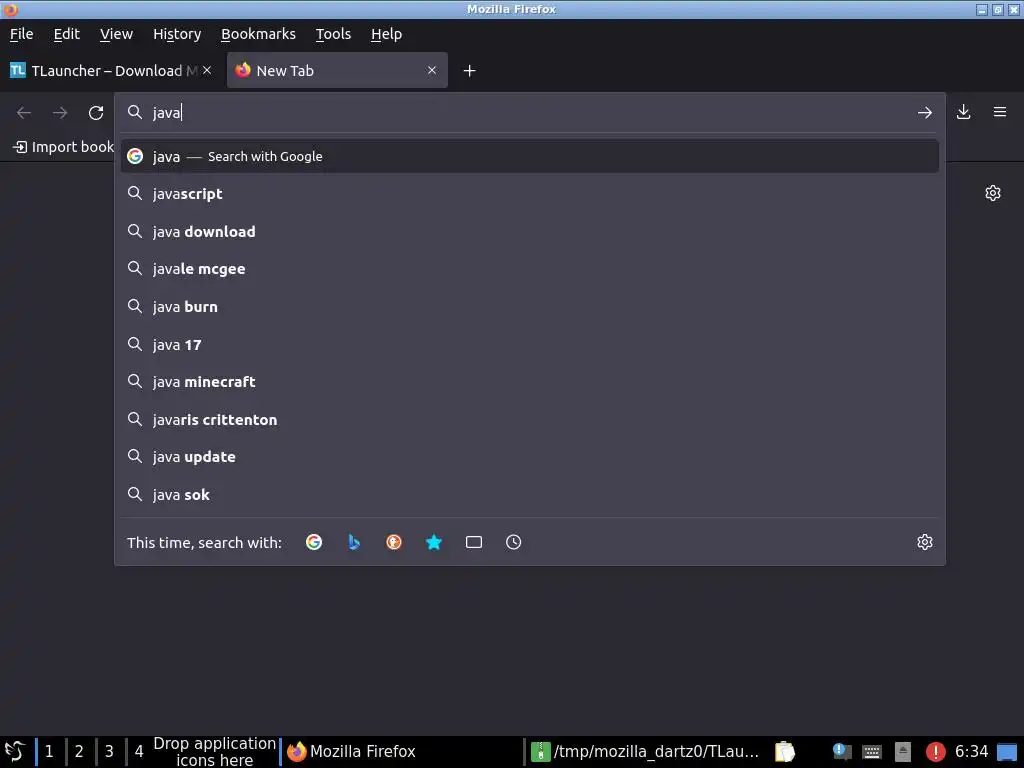
Task: Choose the 'javascript' suggestion
Action: 530,194
